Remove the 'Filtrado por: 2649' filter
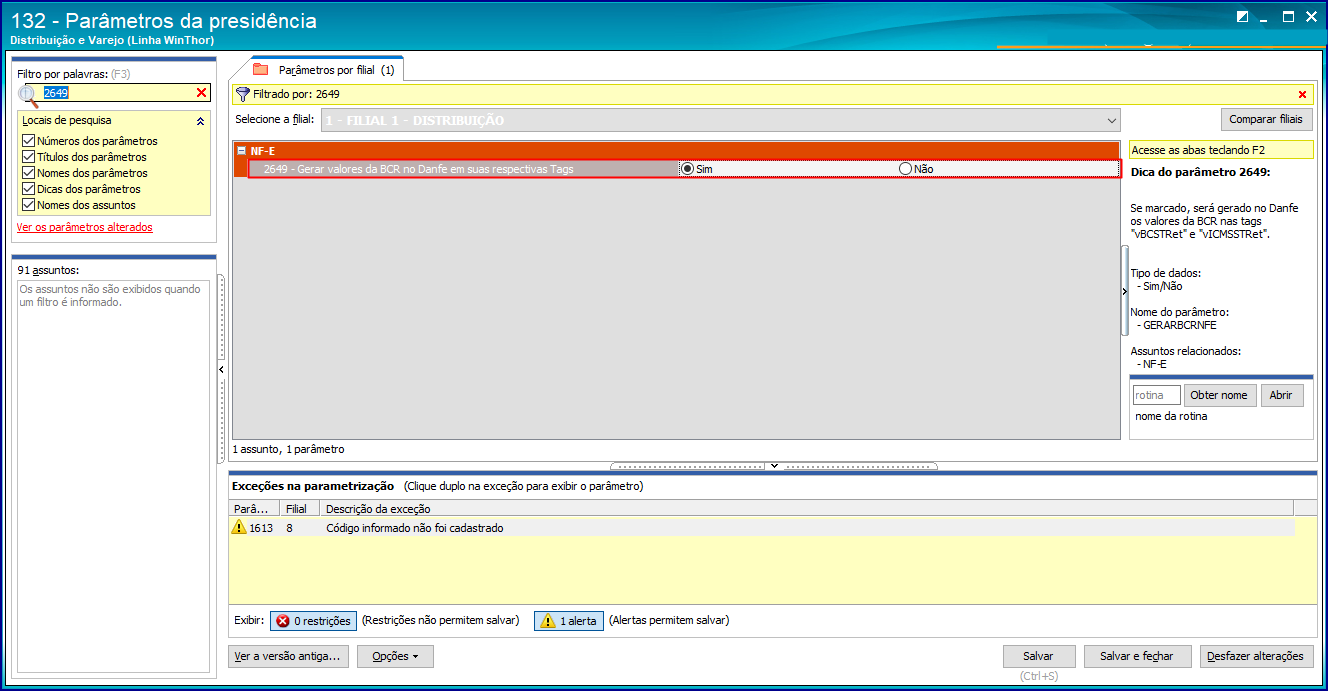This screenshot has width=1328, height=691. click(x=1302, y=94)
